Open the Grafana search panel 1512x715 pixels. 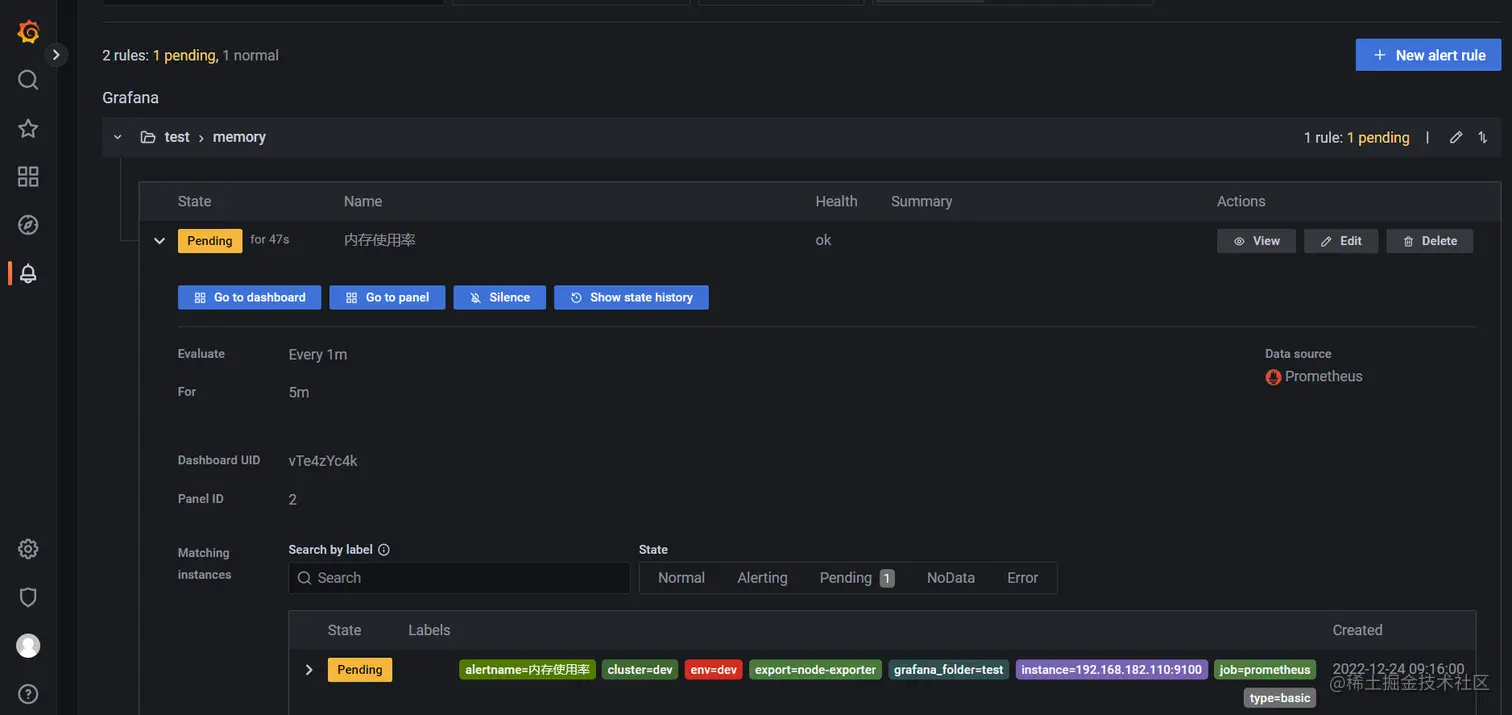tap(27, 79)
